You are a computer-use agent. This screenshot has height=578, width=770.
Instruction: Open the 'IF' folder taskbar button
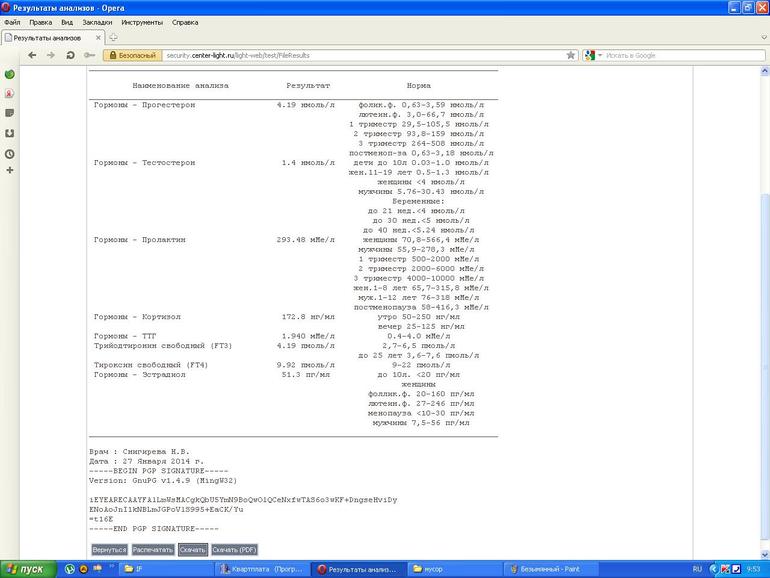[167, 569]
